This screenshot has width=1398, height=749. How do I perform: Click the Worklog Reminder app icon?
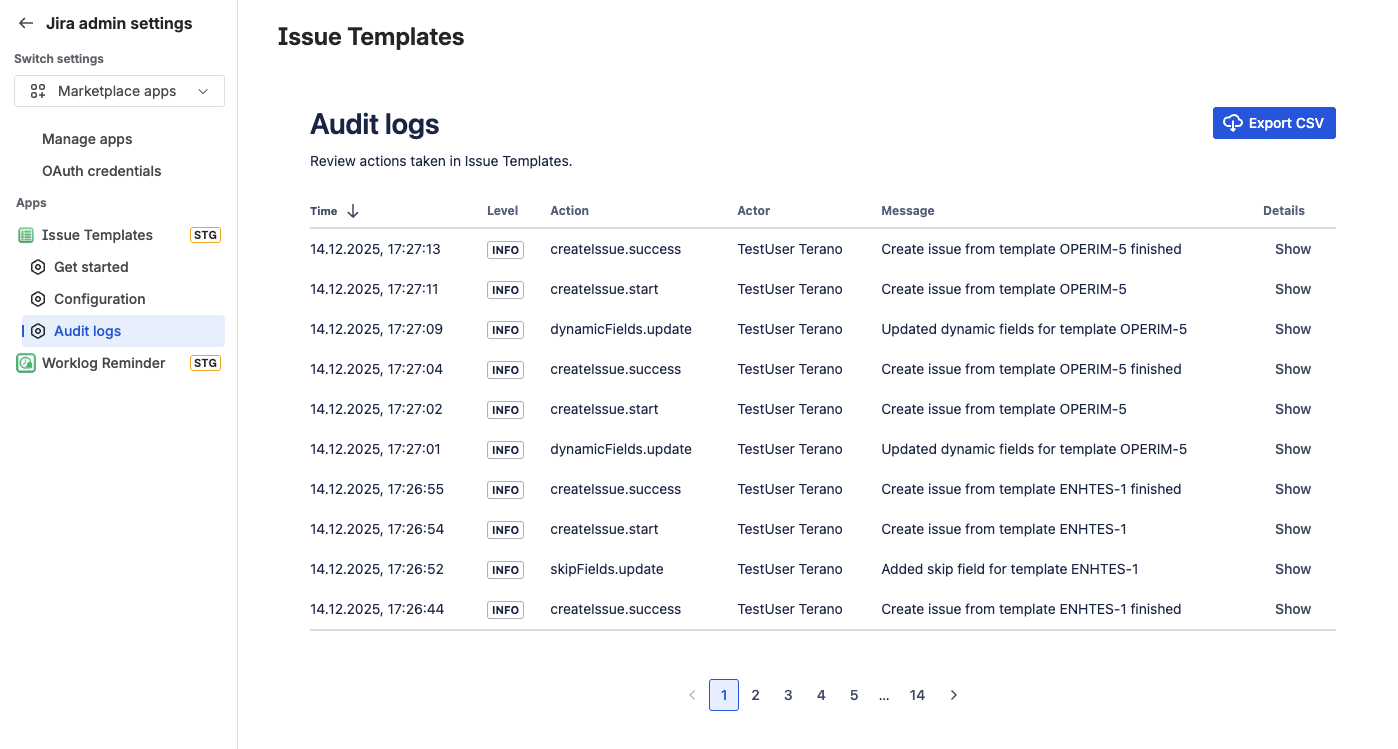tap(26, 362)
